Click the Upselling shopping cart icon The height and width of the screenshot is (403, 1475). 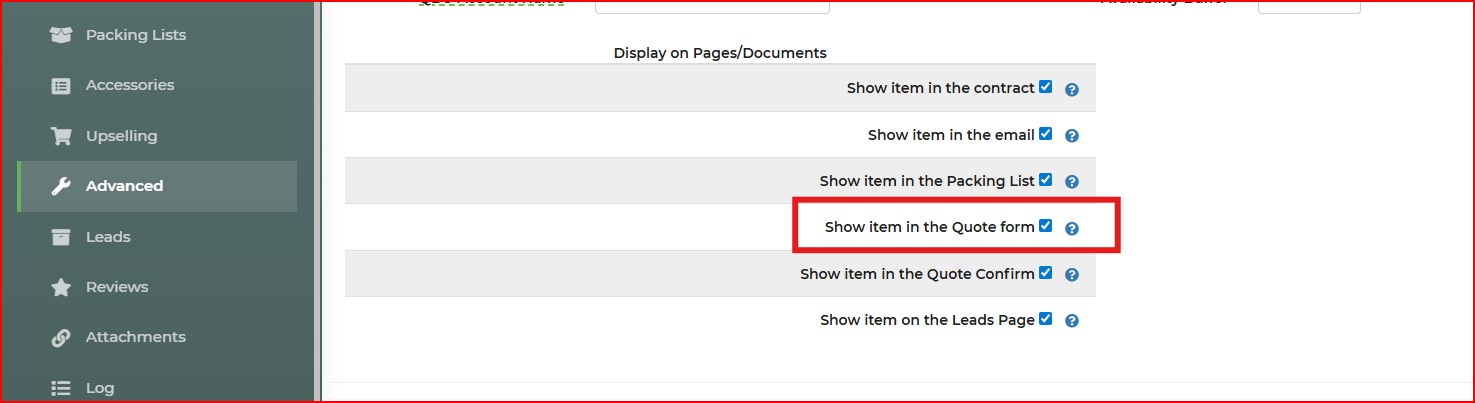point(61,136)
